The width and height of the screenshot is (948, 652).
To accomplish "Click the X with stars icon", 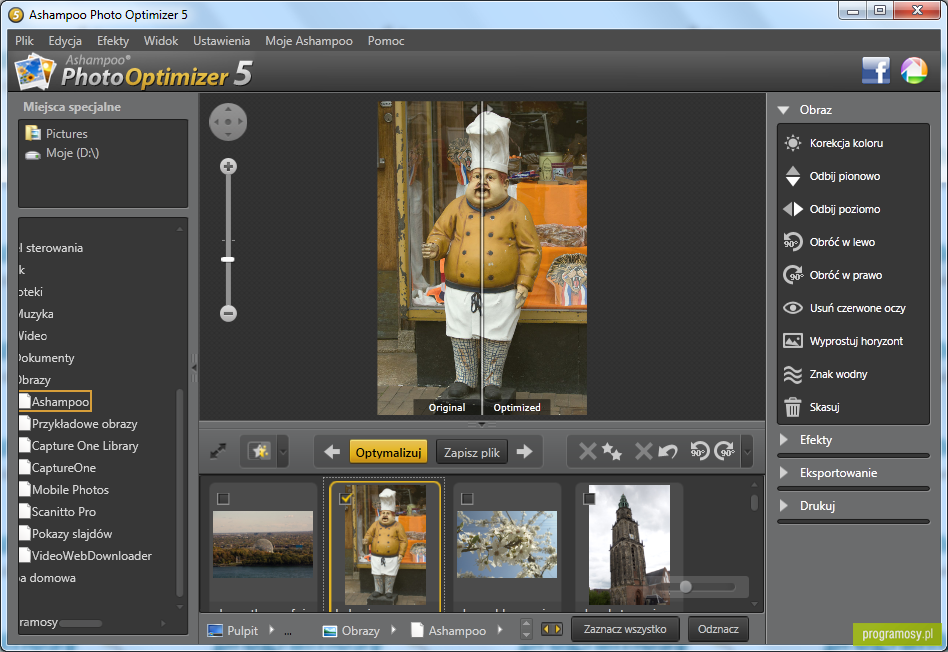I will [x=600, y=451].
